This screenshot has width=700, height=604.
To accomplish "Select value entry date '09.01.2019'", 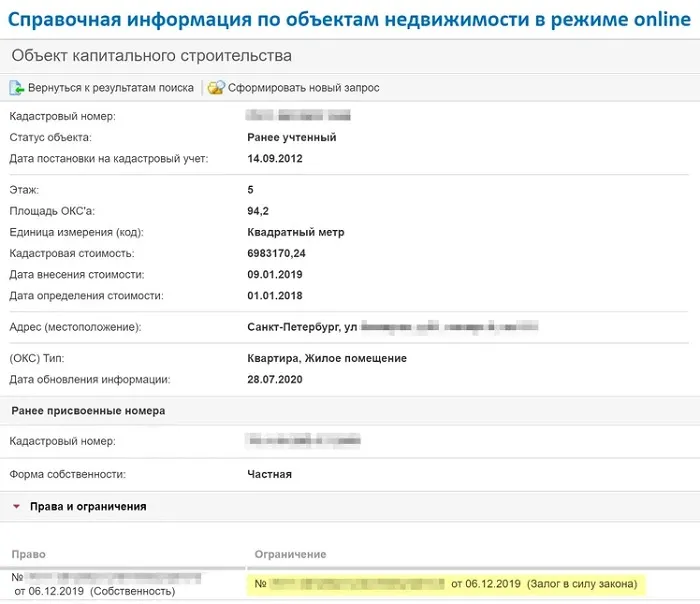I will (275, 274).
